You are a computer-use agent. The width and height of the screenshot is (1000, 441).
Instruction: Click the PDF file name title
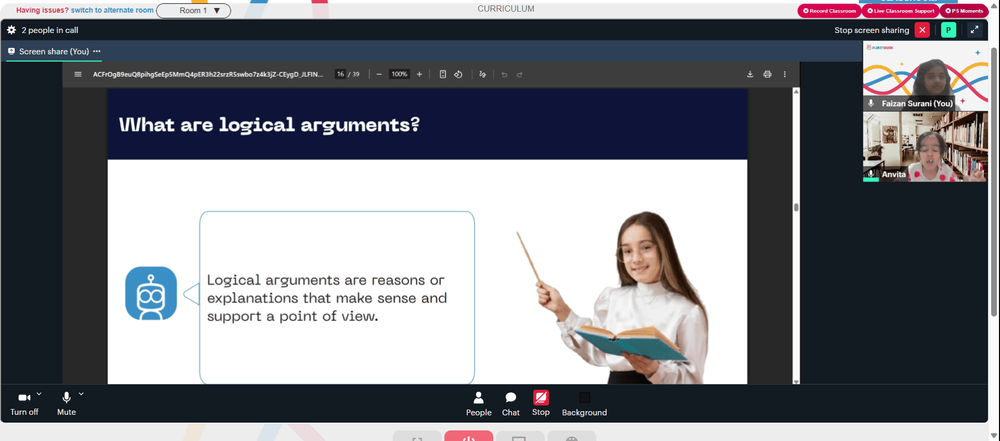click(x=208, y=74)
